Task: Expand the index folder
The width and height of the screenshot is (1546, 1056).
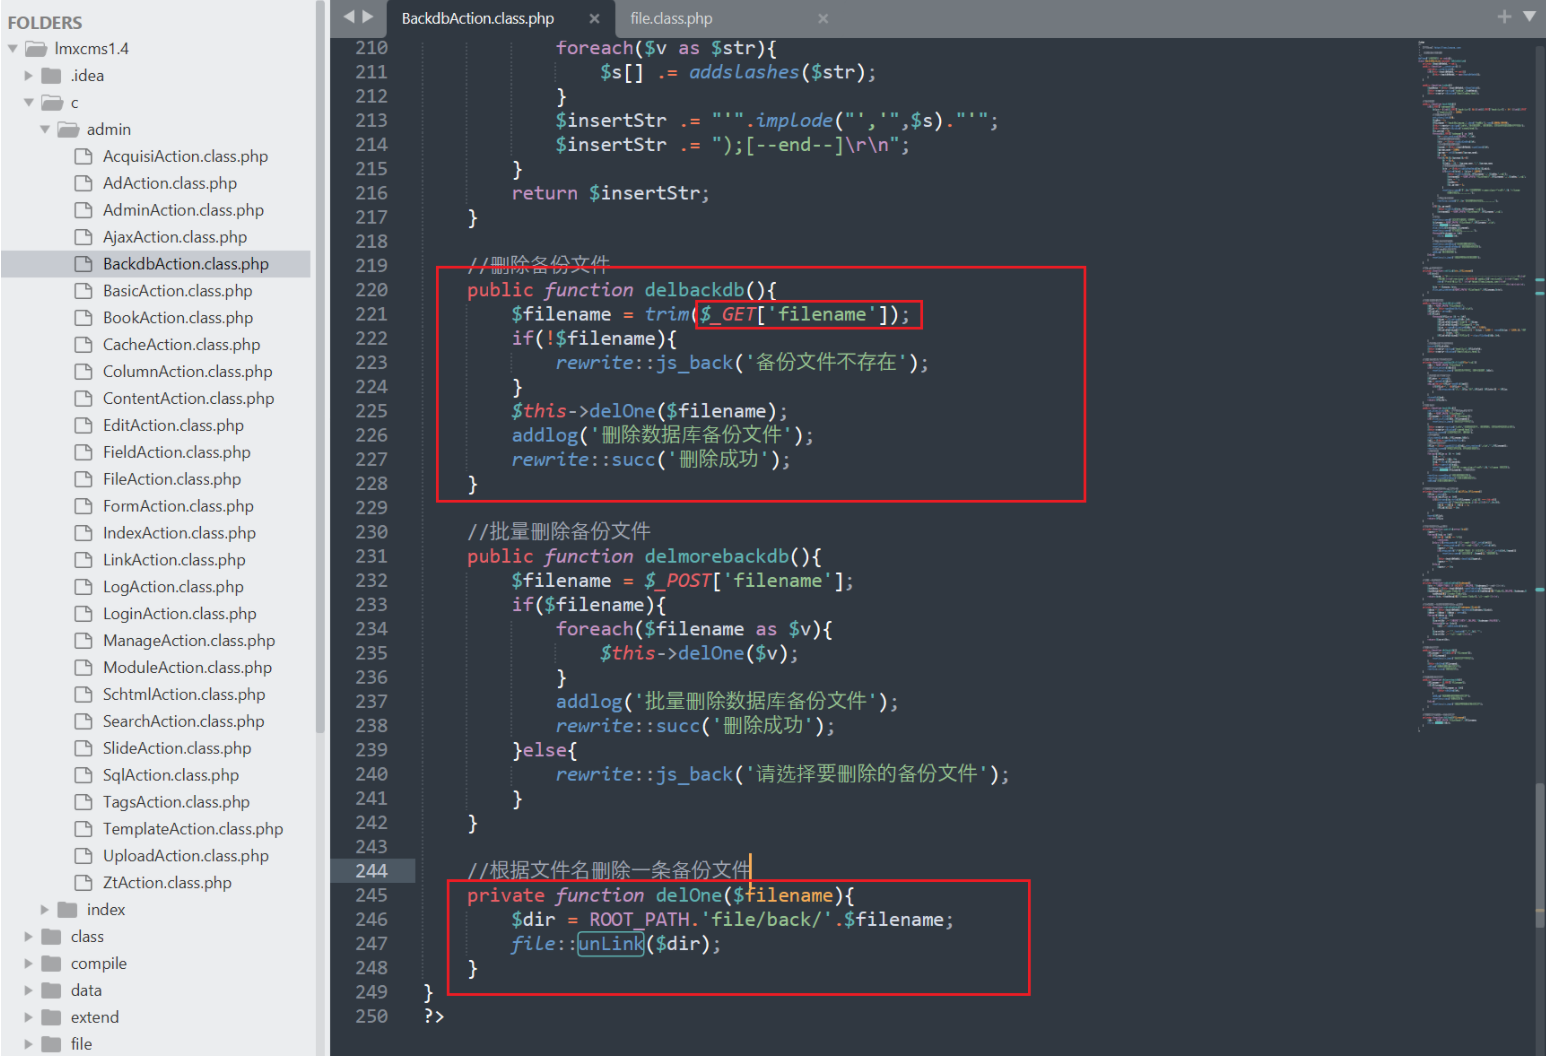Action: click(45, 909)
